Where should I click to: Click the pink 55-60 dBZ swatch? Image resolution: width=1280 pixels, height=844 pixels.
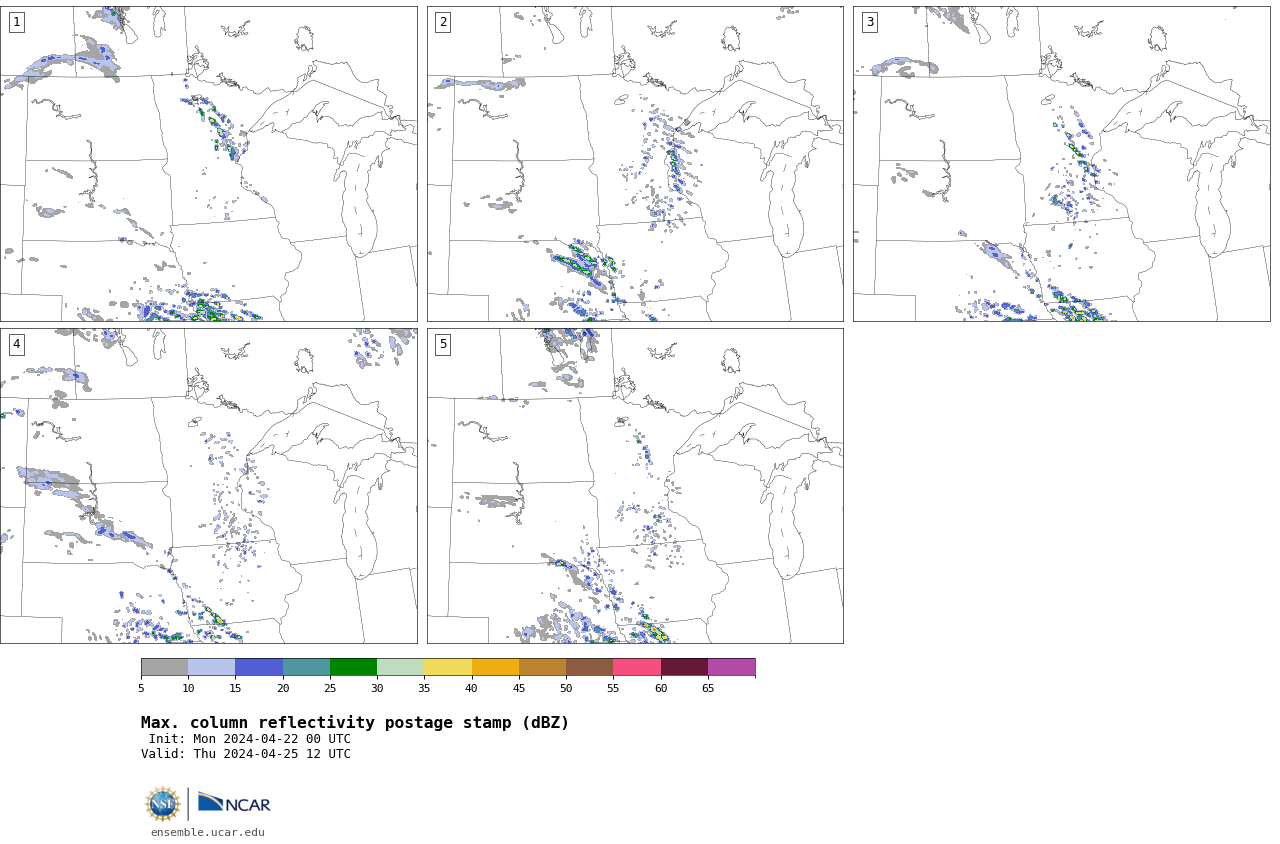pos(637,667)
